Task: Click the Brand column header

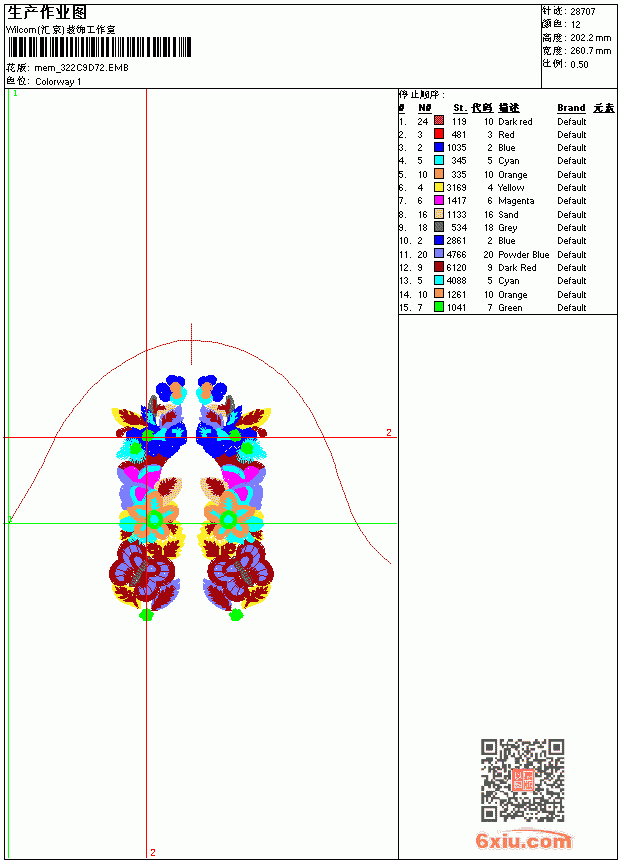Action: (x=571, y=108)
